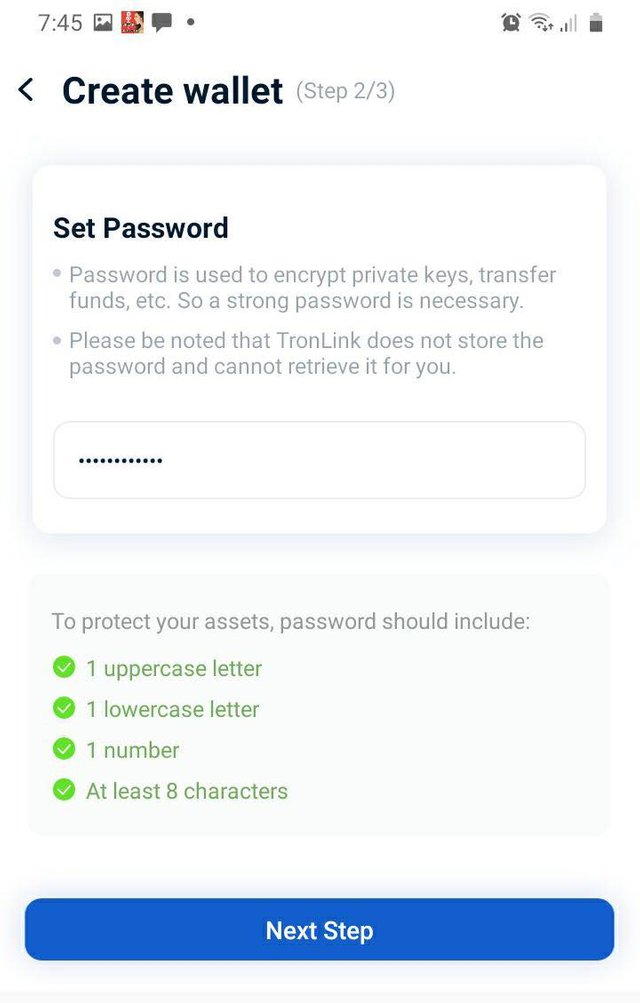Tap the green check beside lowercase letter
The height and width of the screenshot is (1003, 640).
click(64, 708)
